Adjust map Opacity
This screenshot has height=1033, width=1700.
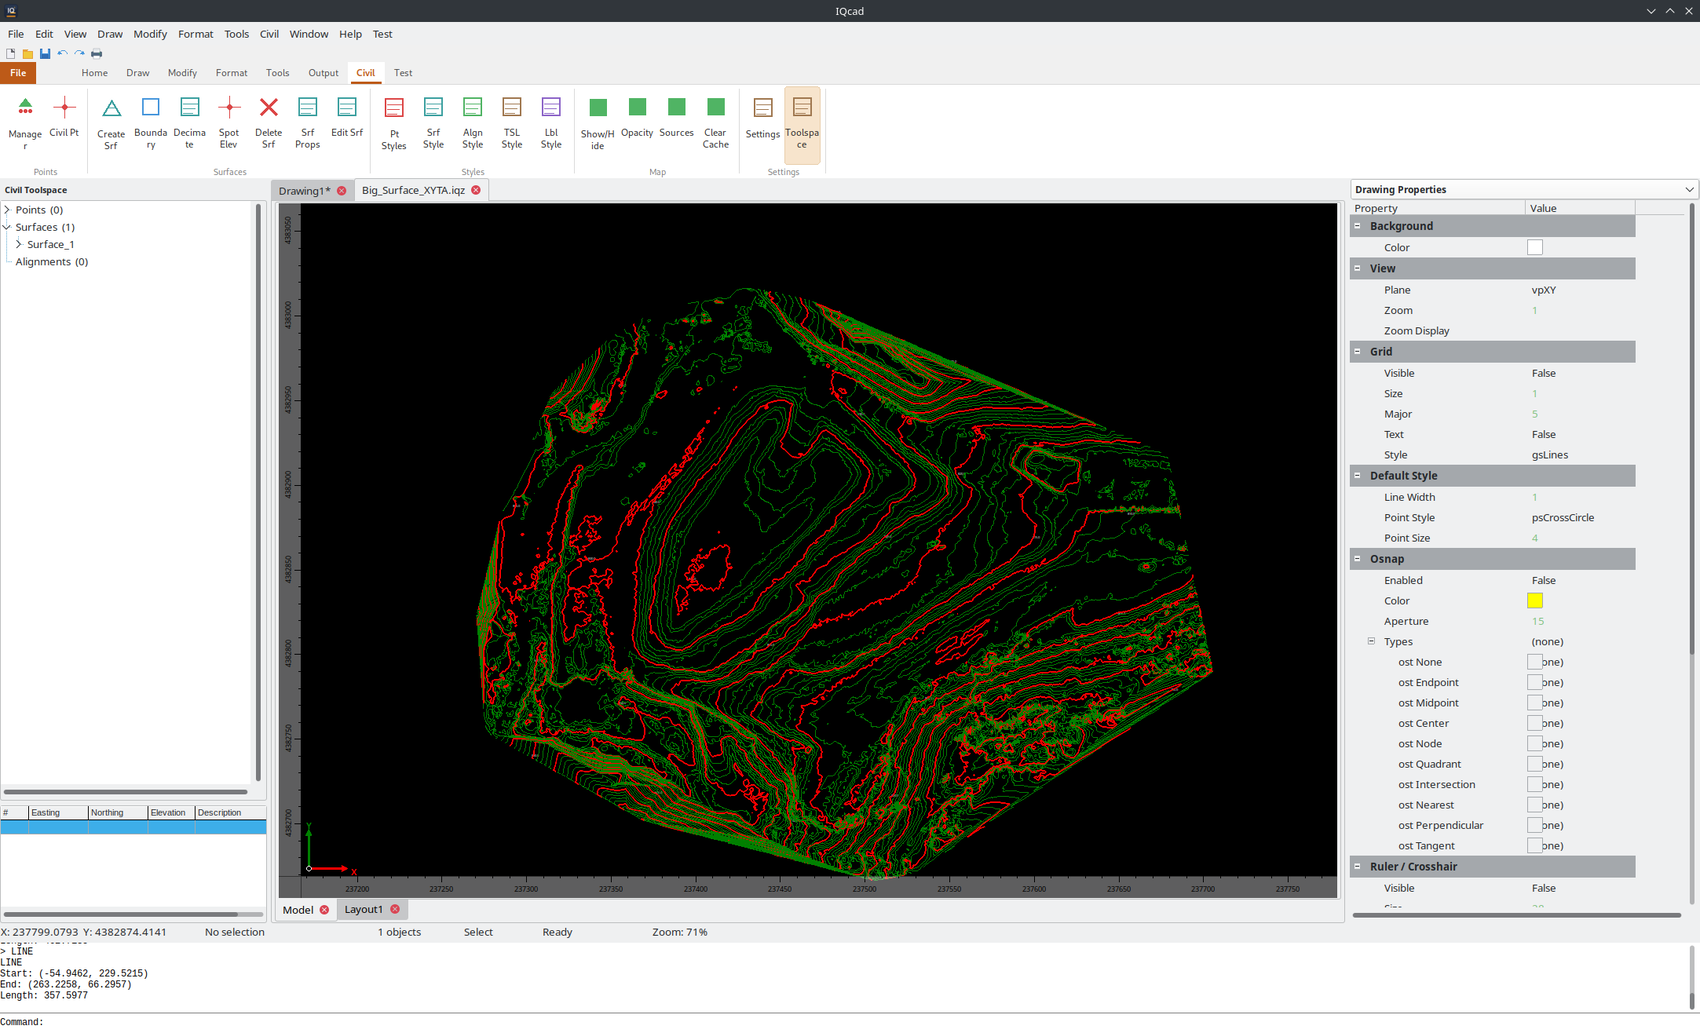pyautogui.click(x=637, y=118)
